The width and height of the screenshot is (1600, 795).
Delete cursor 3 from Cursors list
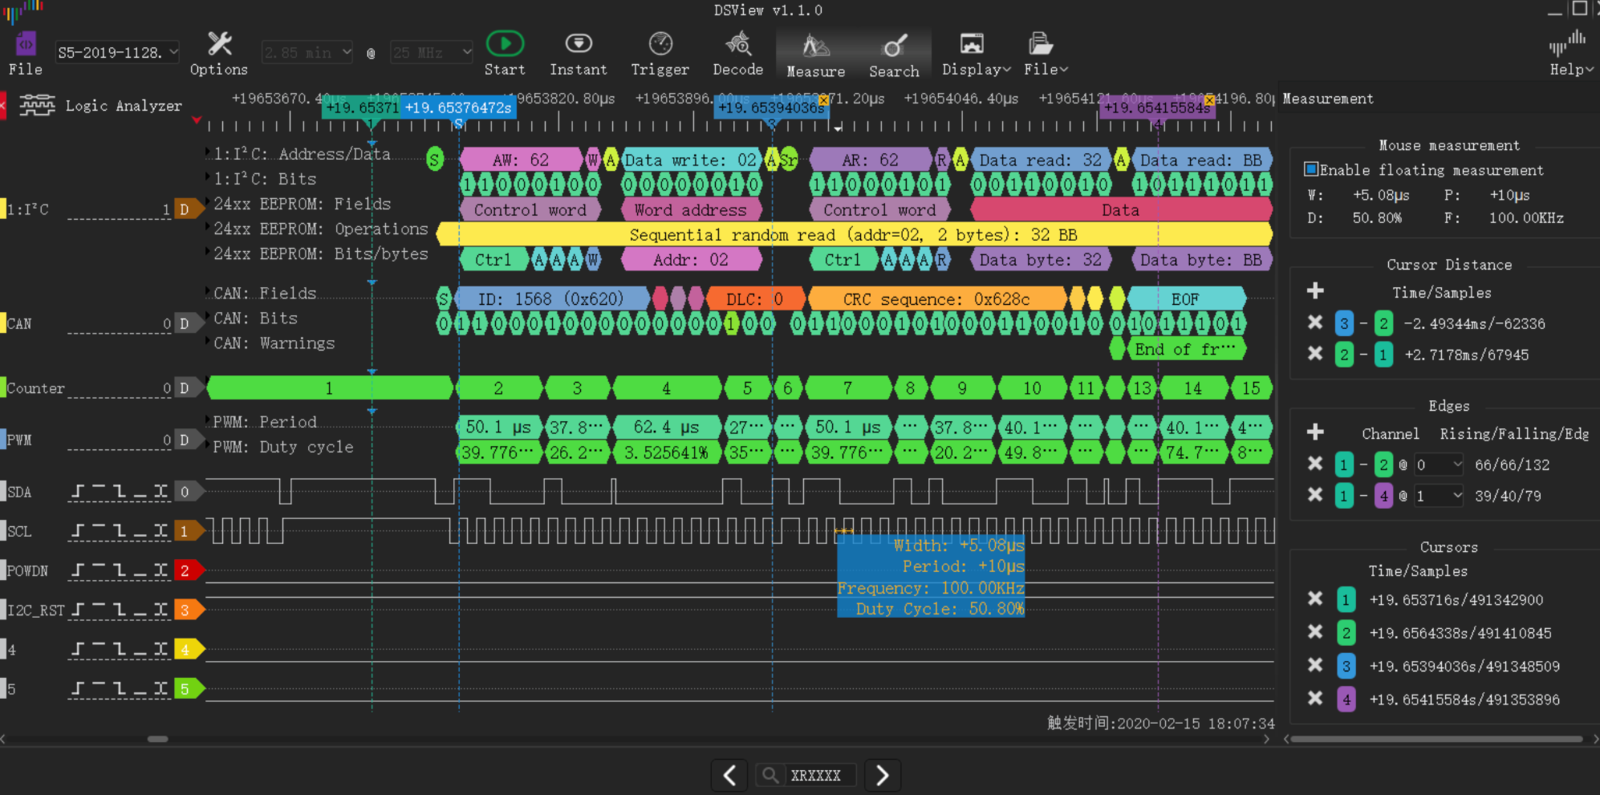click(x=1315, y=665)
